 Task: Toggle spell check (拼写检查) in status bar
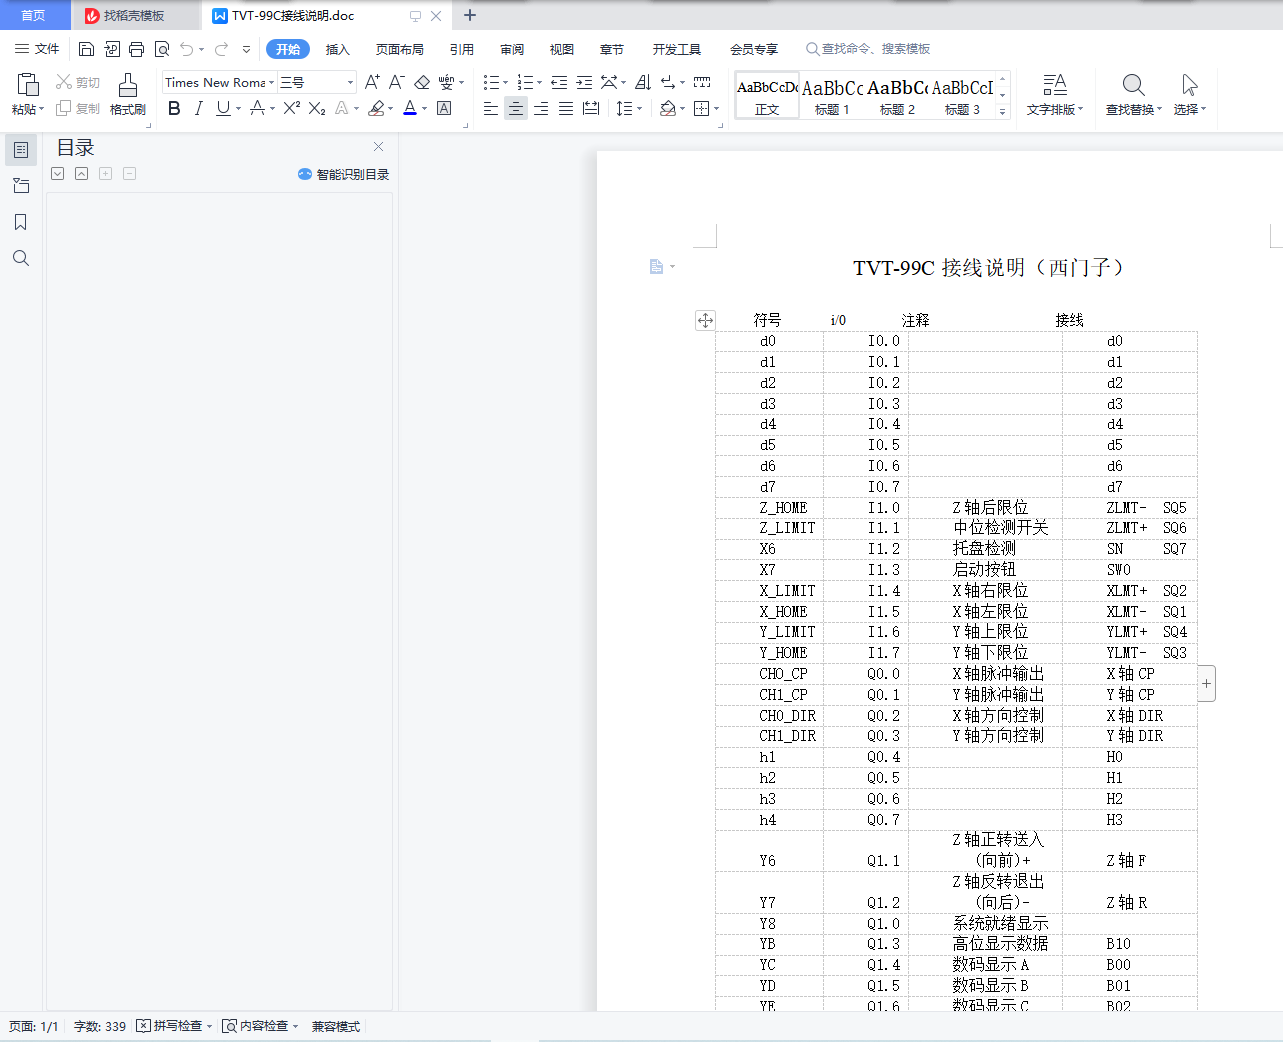tap(174, 1026)
